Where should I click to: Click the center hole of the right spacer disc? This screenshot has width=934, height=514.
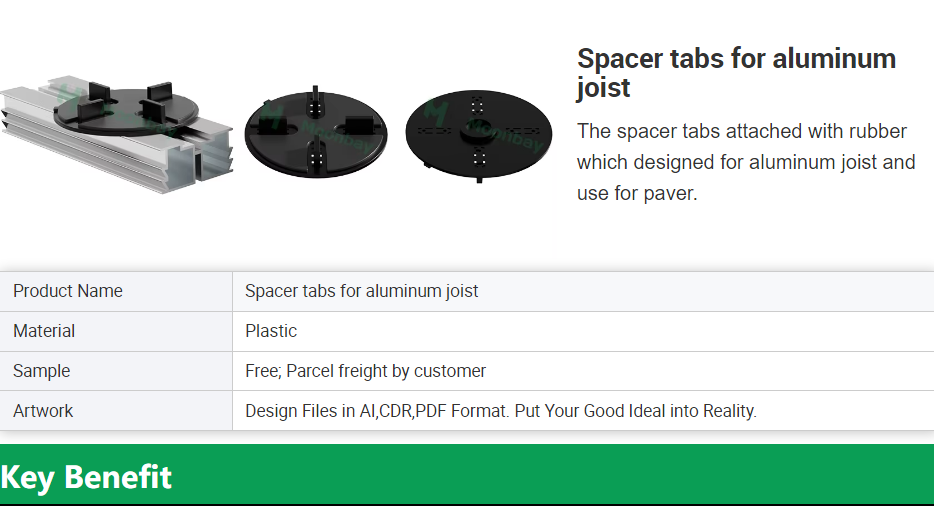pos(477,132)
